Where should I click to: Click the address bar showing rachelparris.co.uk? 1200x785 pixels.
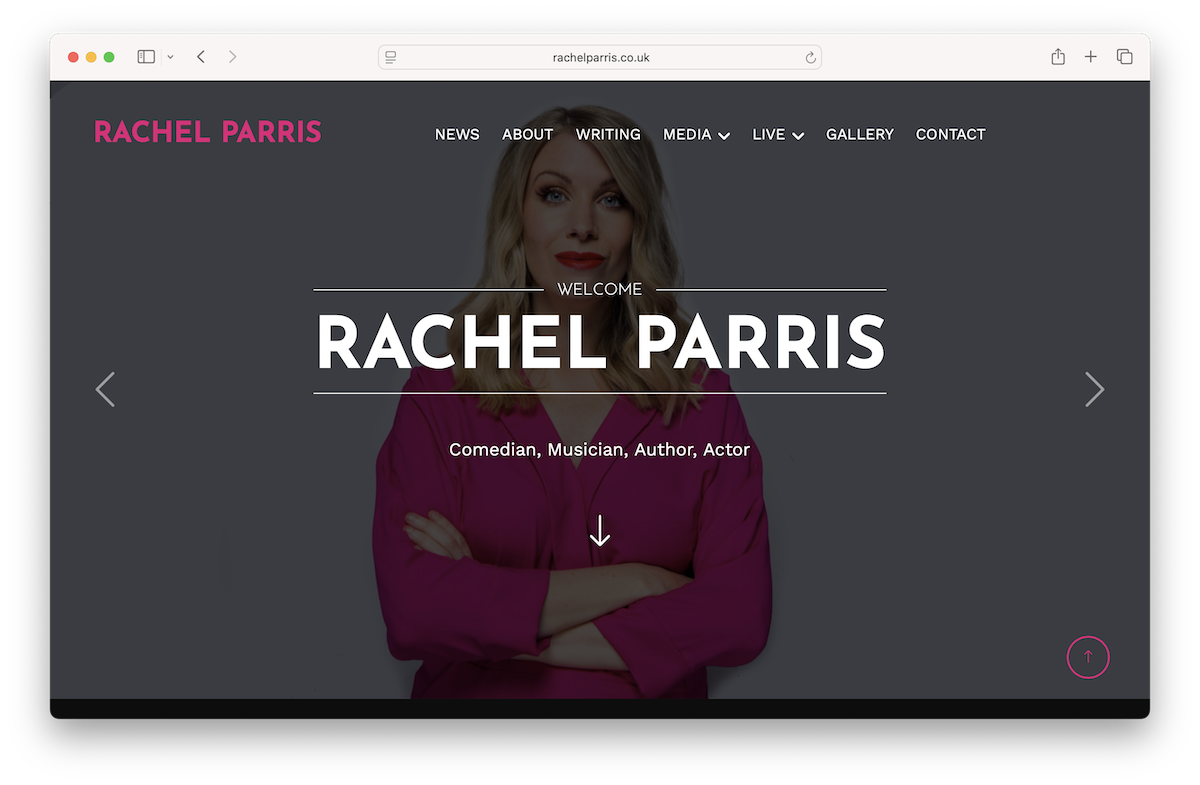(600, 57)
